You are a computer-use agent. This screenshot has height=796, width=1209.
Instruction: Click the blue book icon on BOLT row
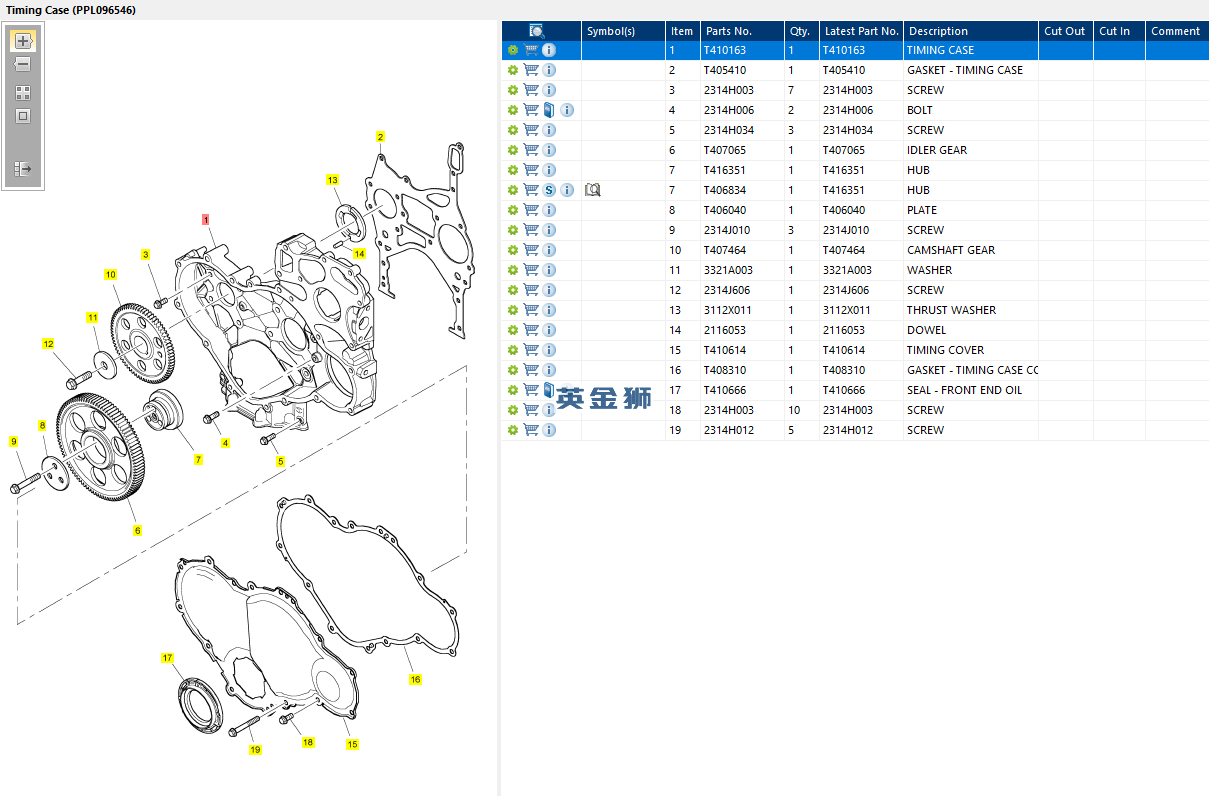coord(549,110)
